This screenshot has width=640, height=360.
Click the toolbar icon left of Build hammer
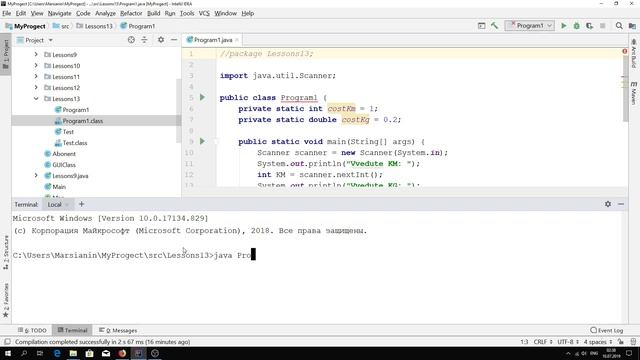click(x=482, y=26)
